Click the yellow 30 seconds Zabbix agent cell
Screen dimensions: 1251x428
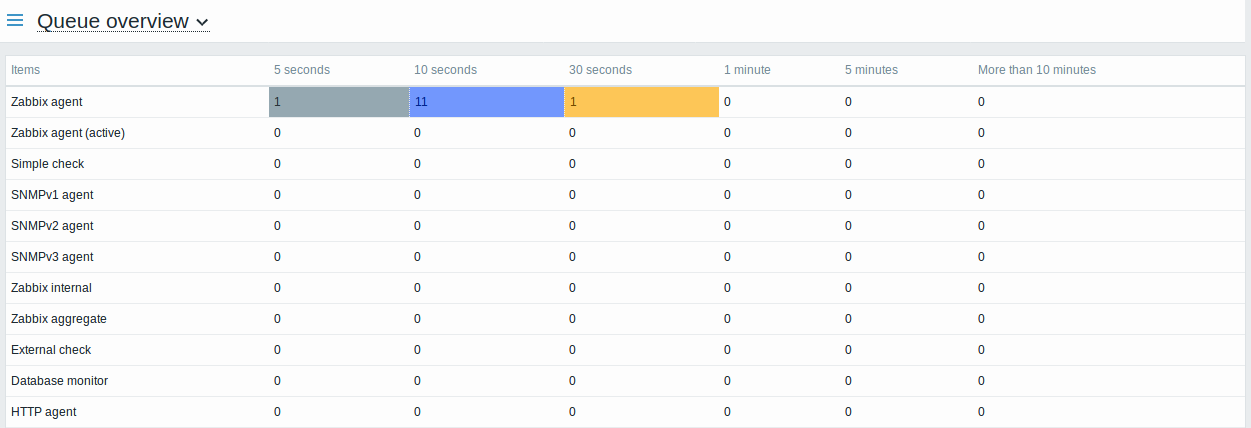[641, 102]
